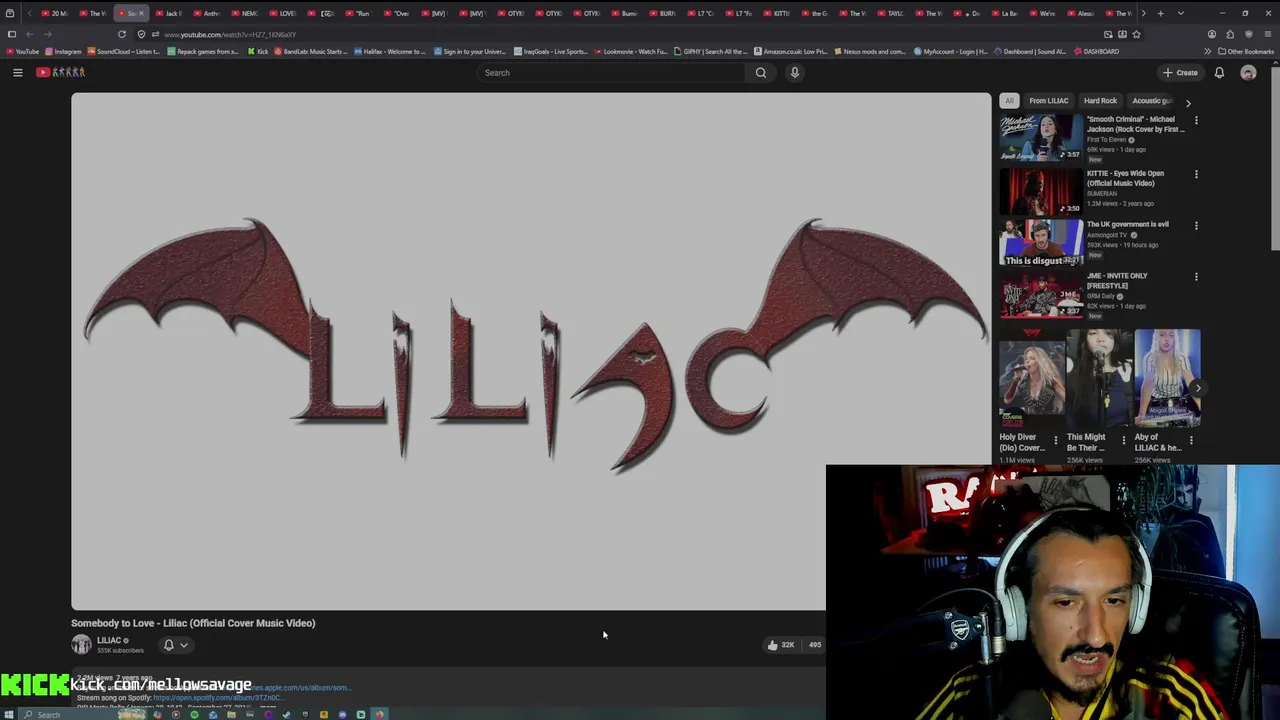Open the KITTIE Eyes Wide Open thumbnail
The width and height of the screenshot is (1280, 720).
(x=1041, y=191)
